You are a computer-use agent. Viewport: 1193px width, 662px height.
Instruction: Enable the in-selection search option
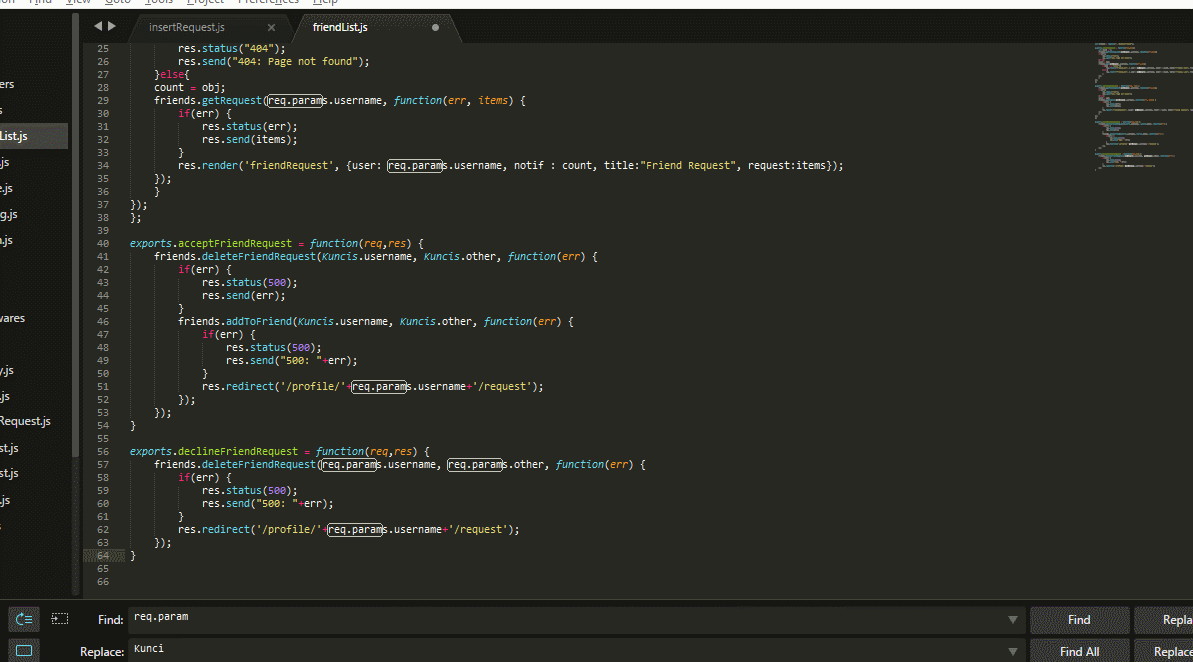pos(62,618)
